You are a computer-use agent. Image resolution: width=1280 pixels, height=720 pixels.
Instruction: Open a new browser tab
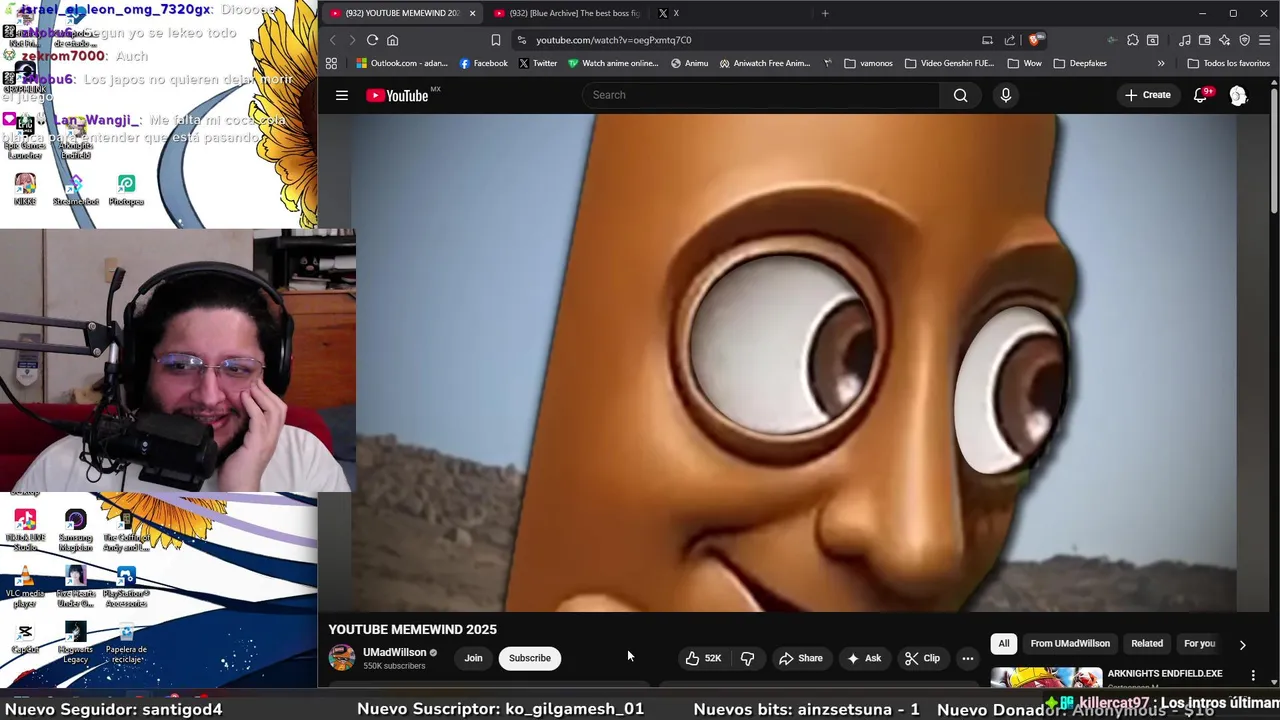(x=825, y=13)
